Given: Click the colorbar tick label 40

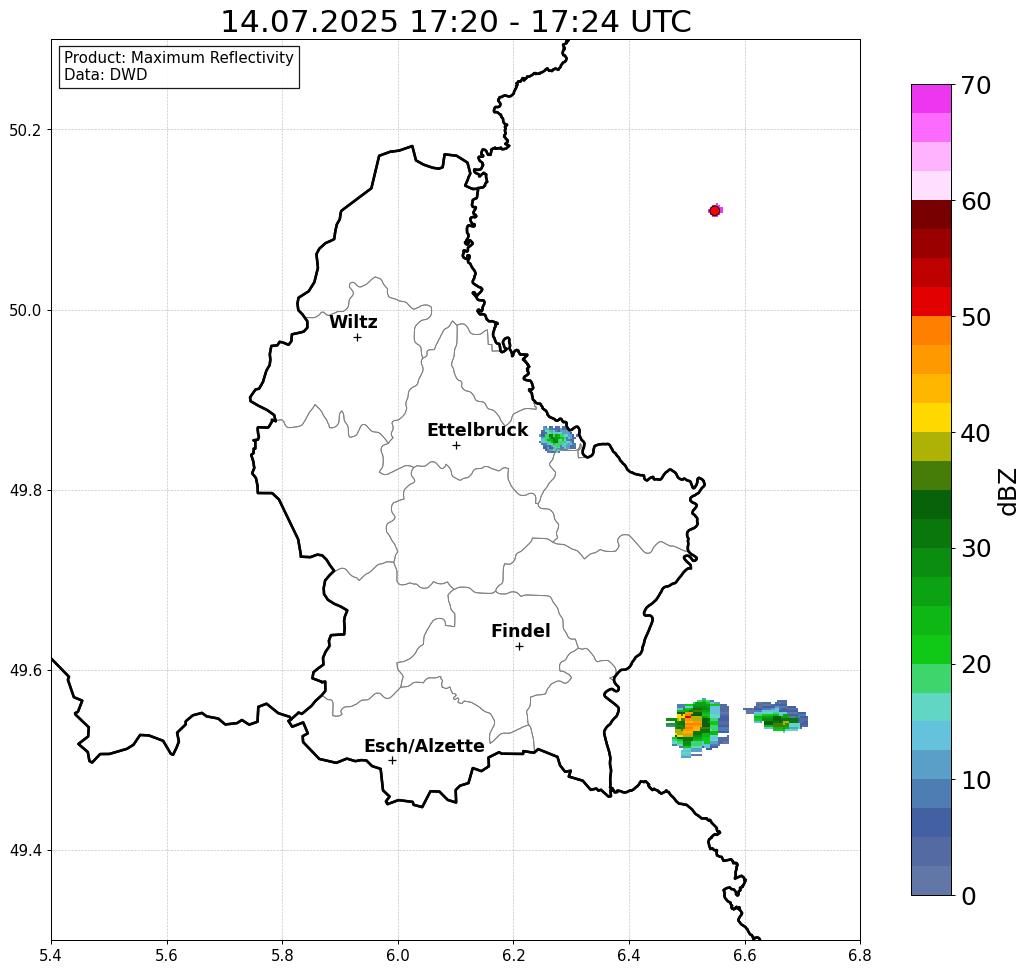Looking at the screenshot, I should coord(976,433).
